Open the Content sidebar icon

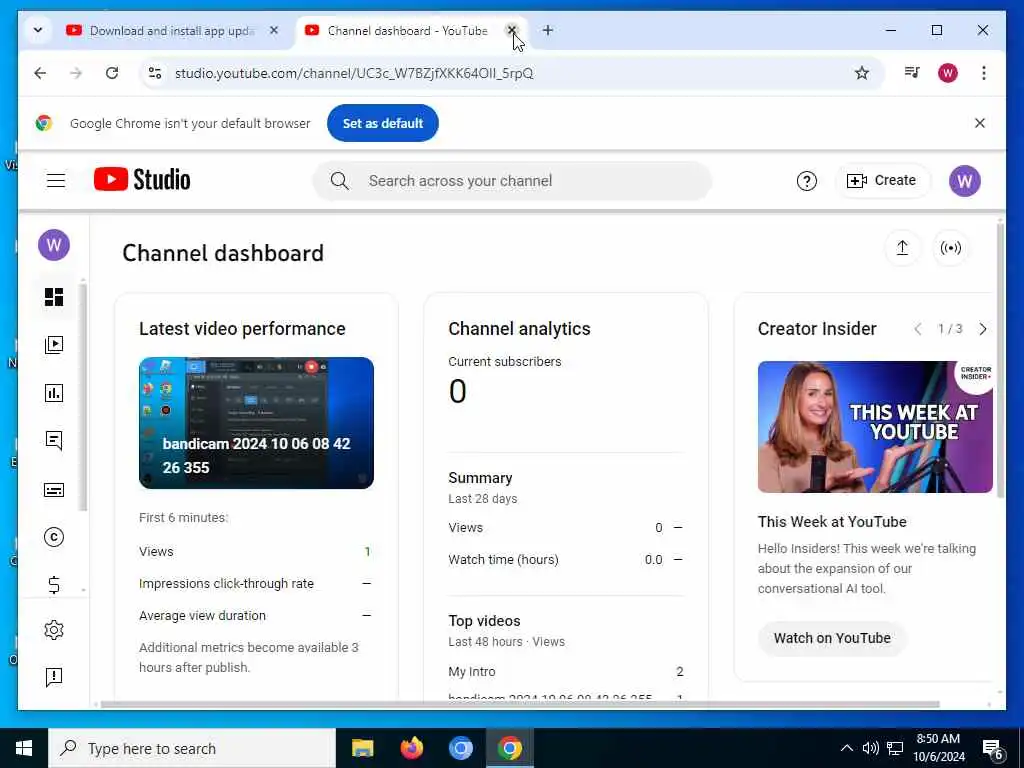54,345
